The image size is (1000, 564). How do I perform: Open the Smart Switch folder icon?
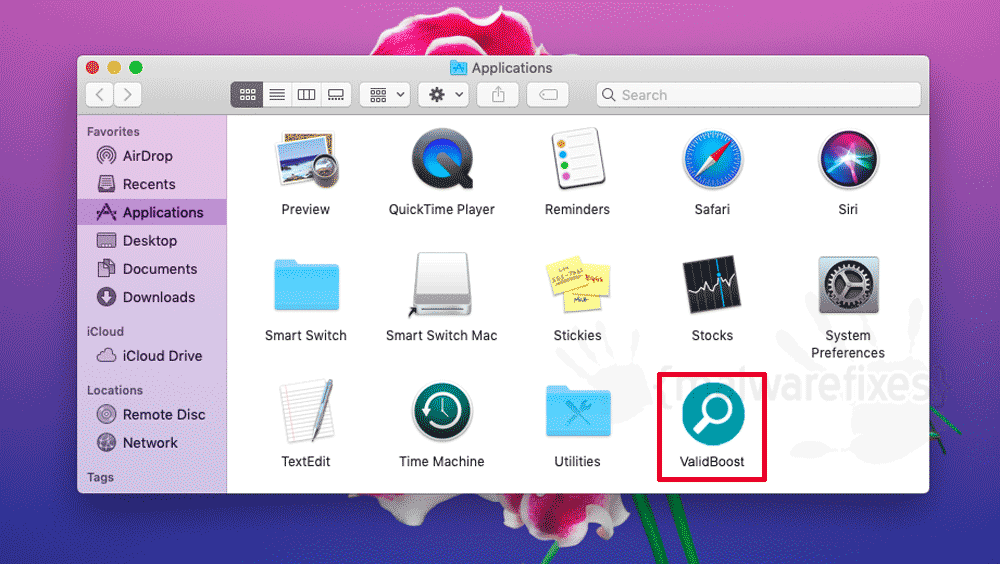(306, 285)
